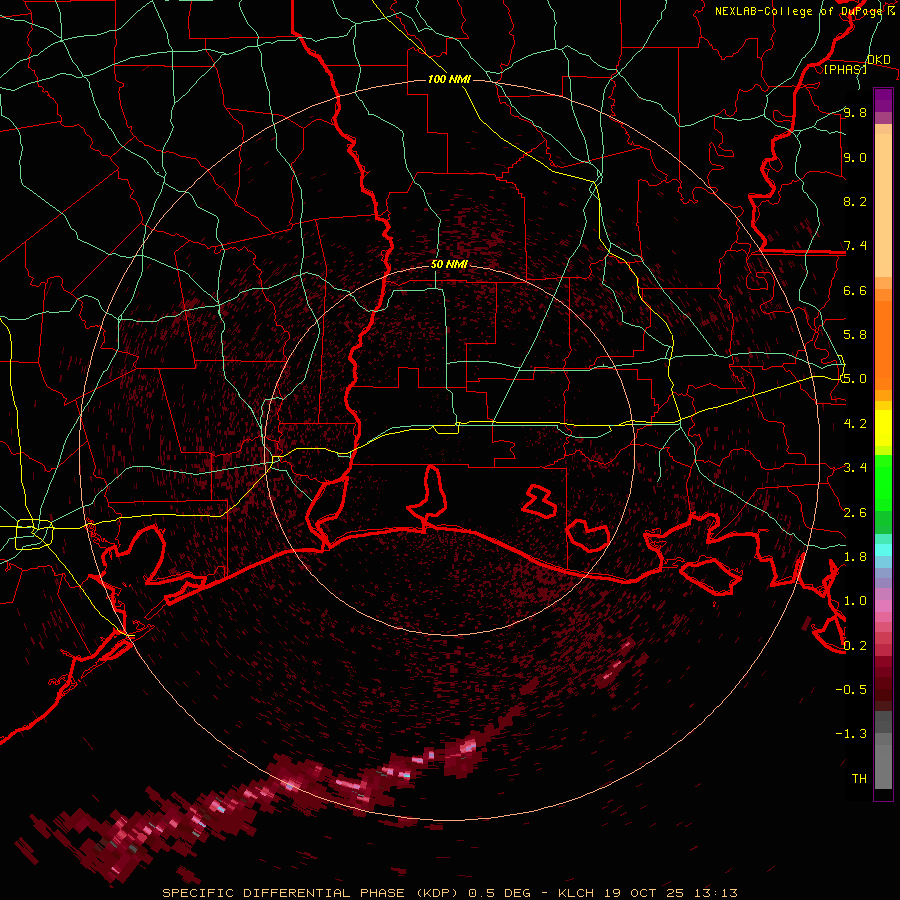Click the -0.5 scale value
The height and width of the screenshot is (900, 900).
pos(851,690)
